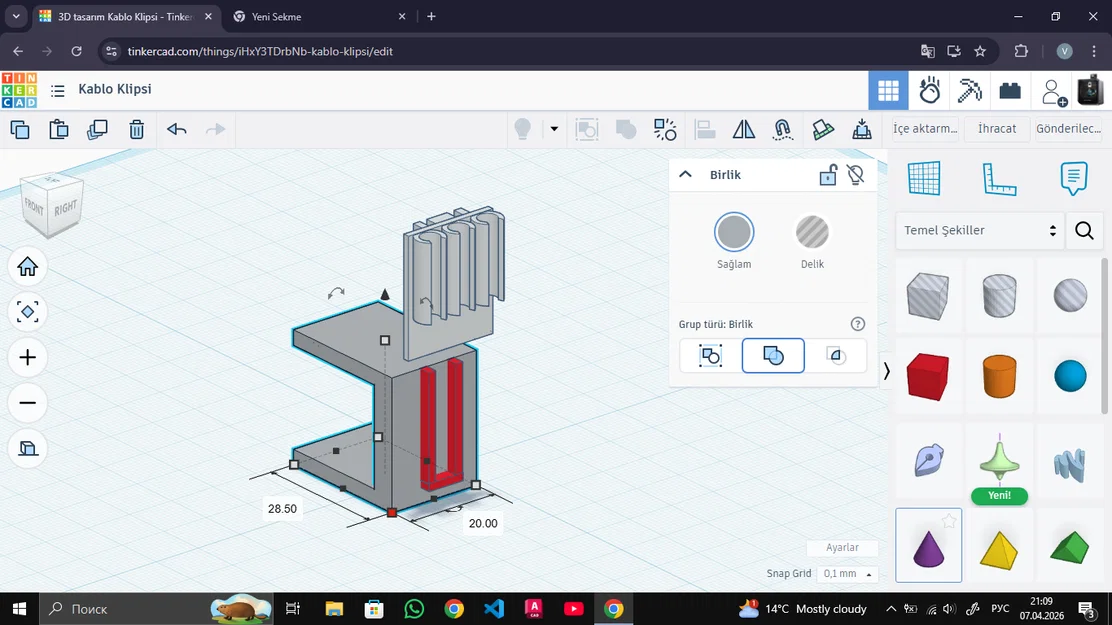Select the Sağlam solid option
Screen dimensions: 1112x625
pos(734,233)
